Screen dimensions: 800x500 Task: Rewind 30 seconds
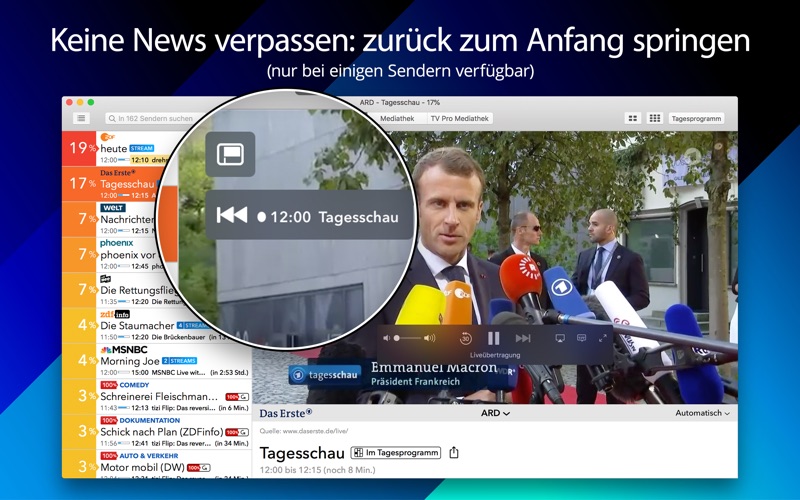coord(465,338)
